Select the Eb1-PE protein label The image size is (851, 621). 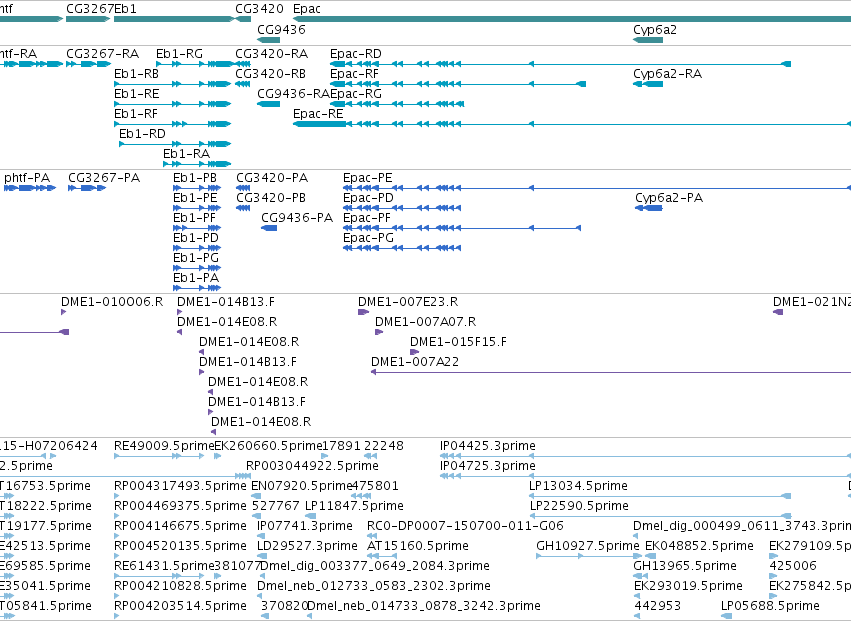click(195, 198)
